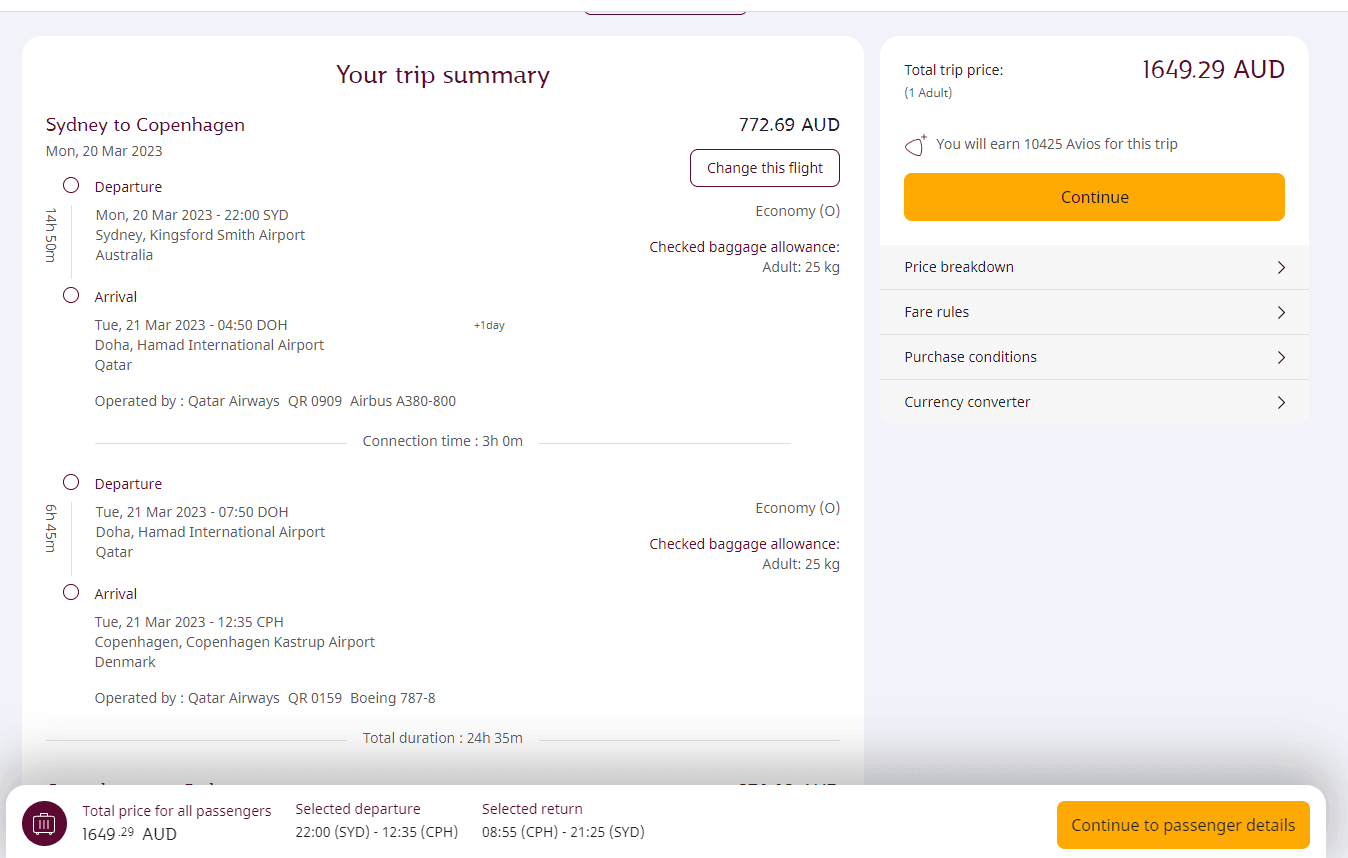Open the Currency converter panel
Image resolution: width=1348 pixels, height=858 pixels.
1094,402
